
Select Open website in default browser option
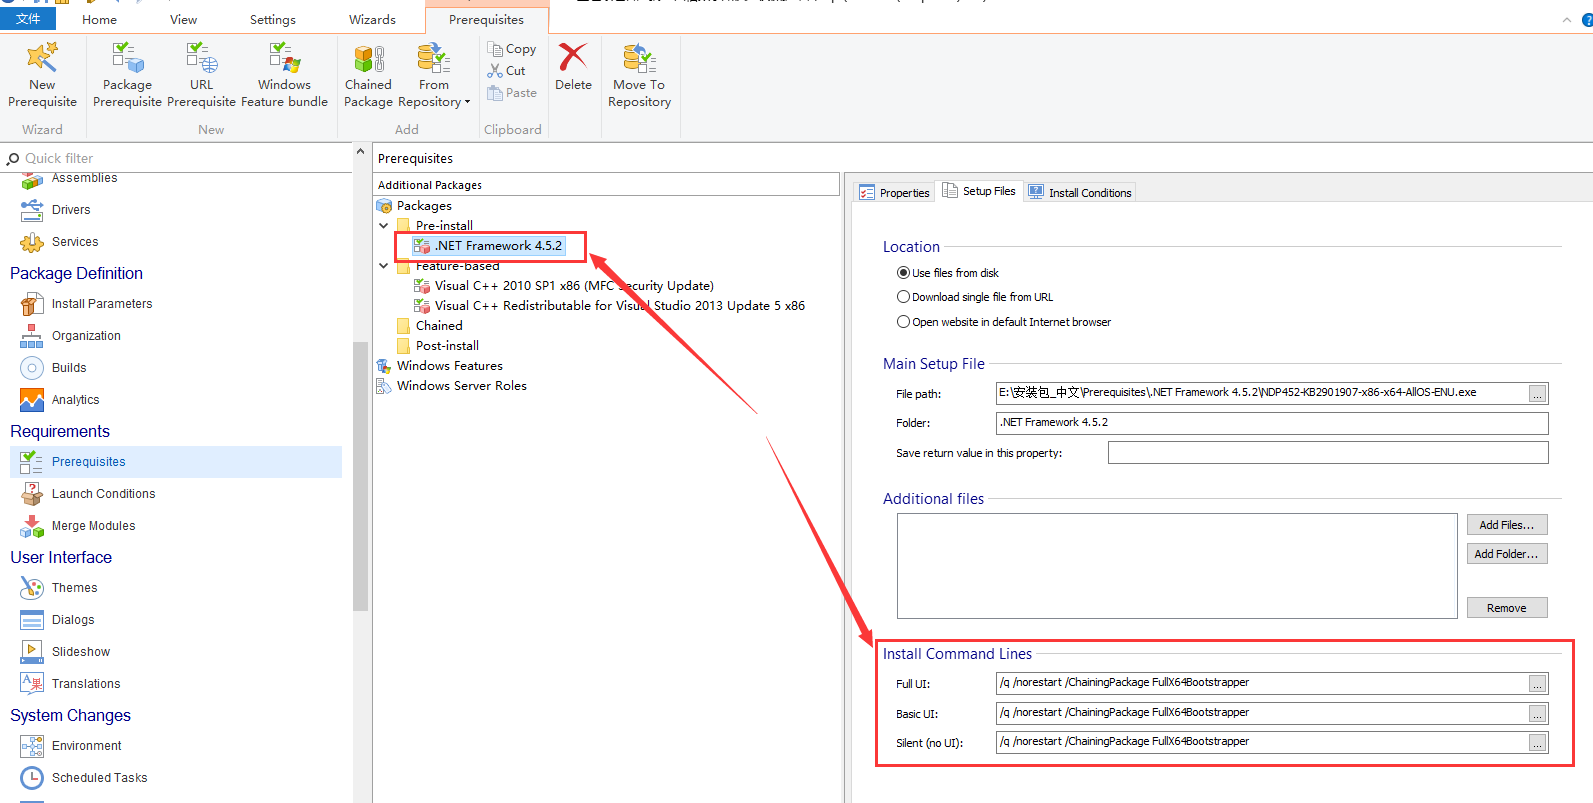click(x=903, y=322)
